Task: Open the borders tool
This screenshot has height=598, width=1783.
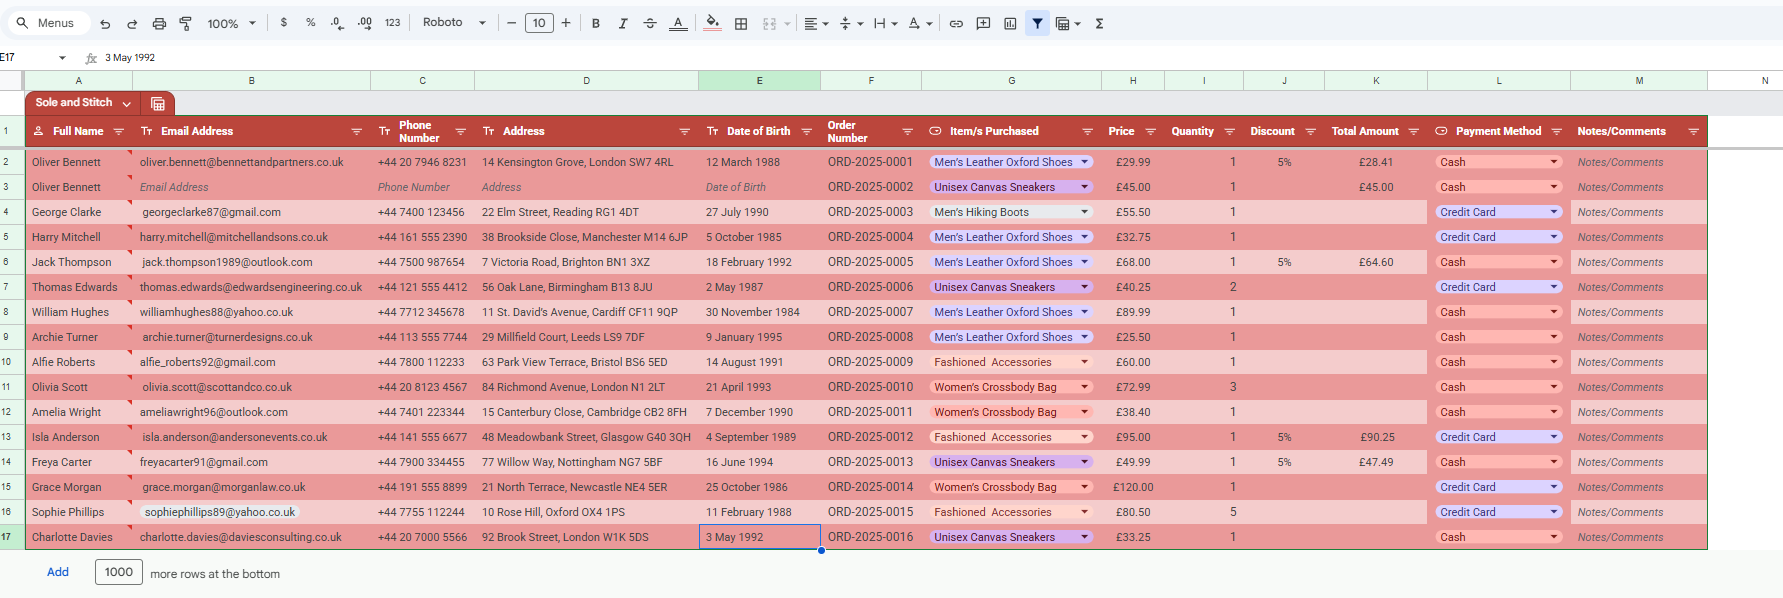Action: 741,23
